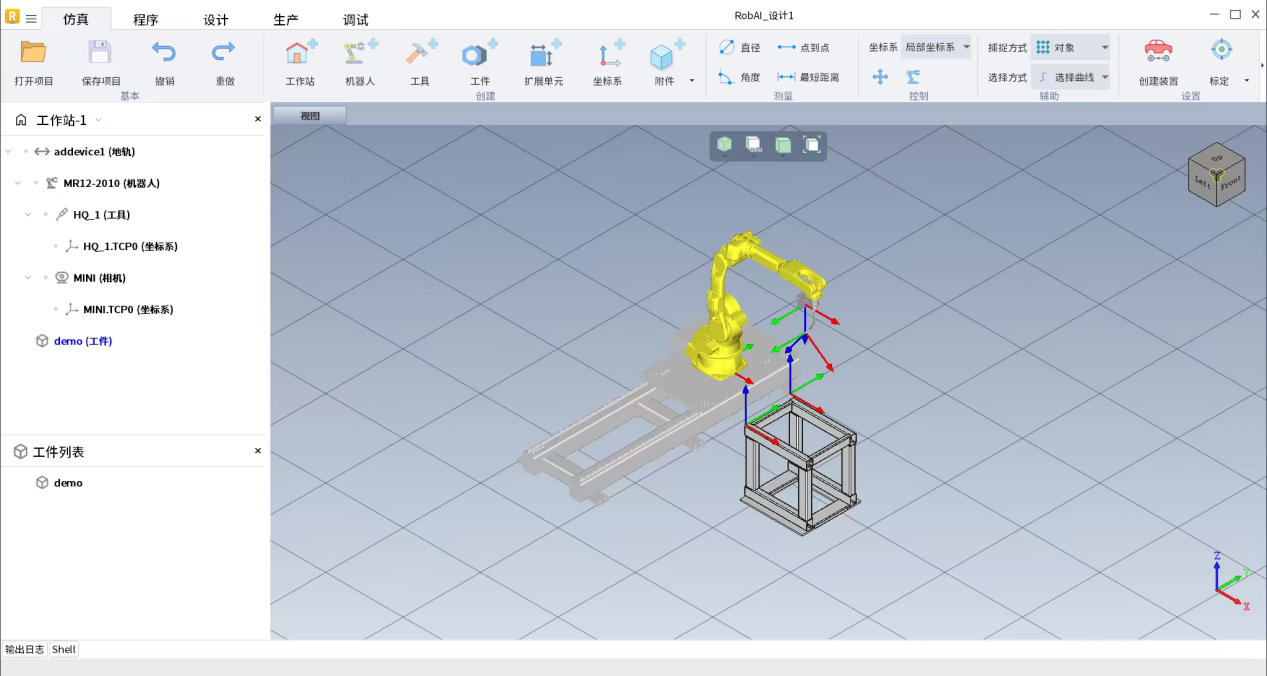Click the 打开项目 folder icon
This screenshot has width=1267, height=676.
coord(34,54)
